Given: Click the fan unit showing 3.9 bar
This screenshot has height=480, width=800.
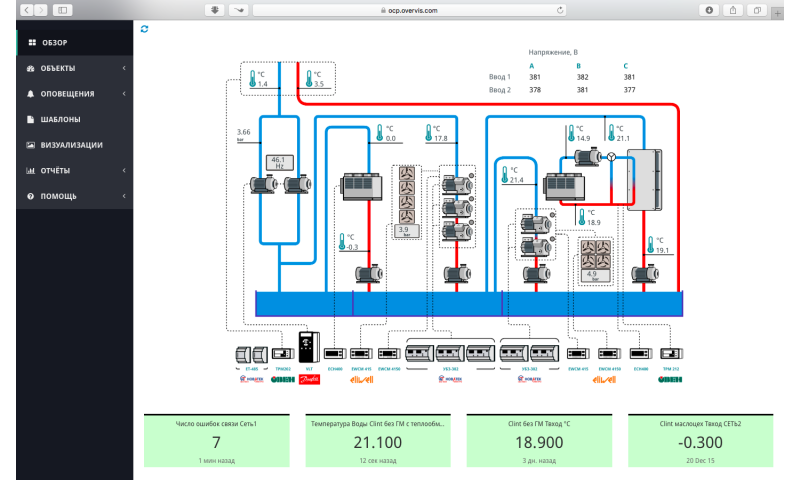Looking at the screenshot, I should click(x=404, y=196).
